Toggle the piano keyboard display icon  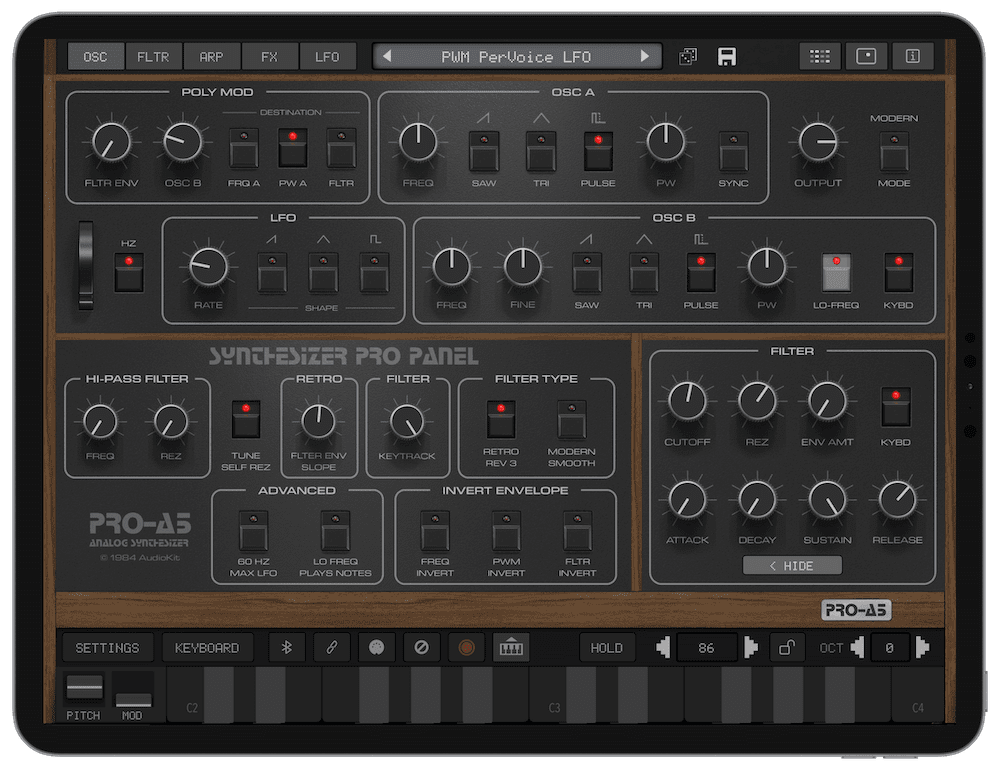click(x=511, y=648)
